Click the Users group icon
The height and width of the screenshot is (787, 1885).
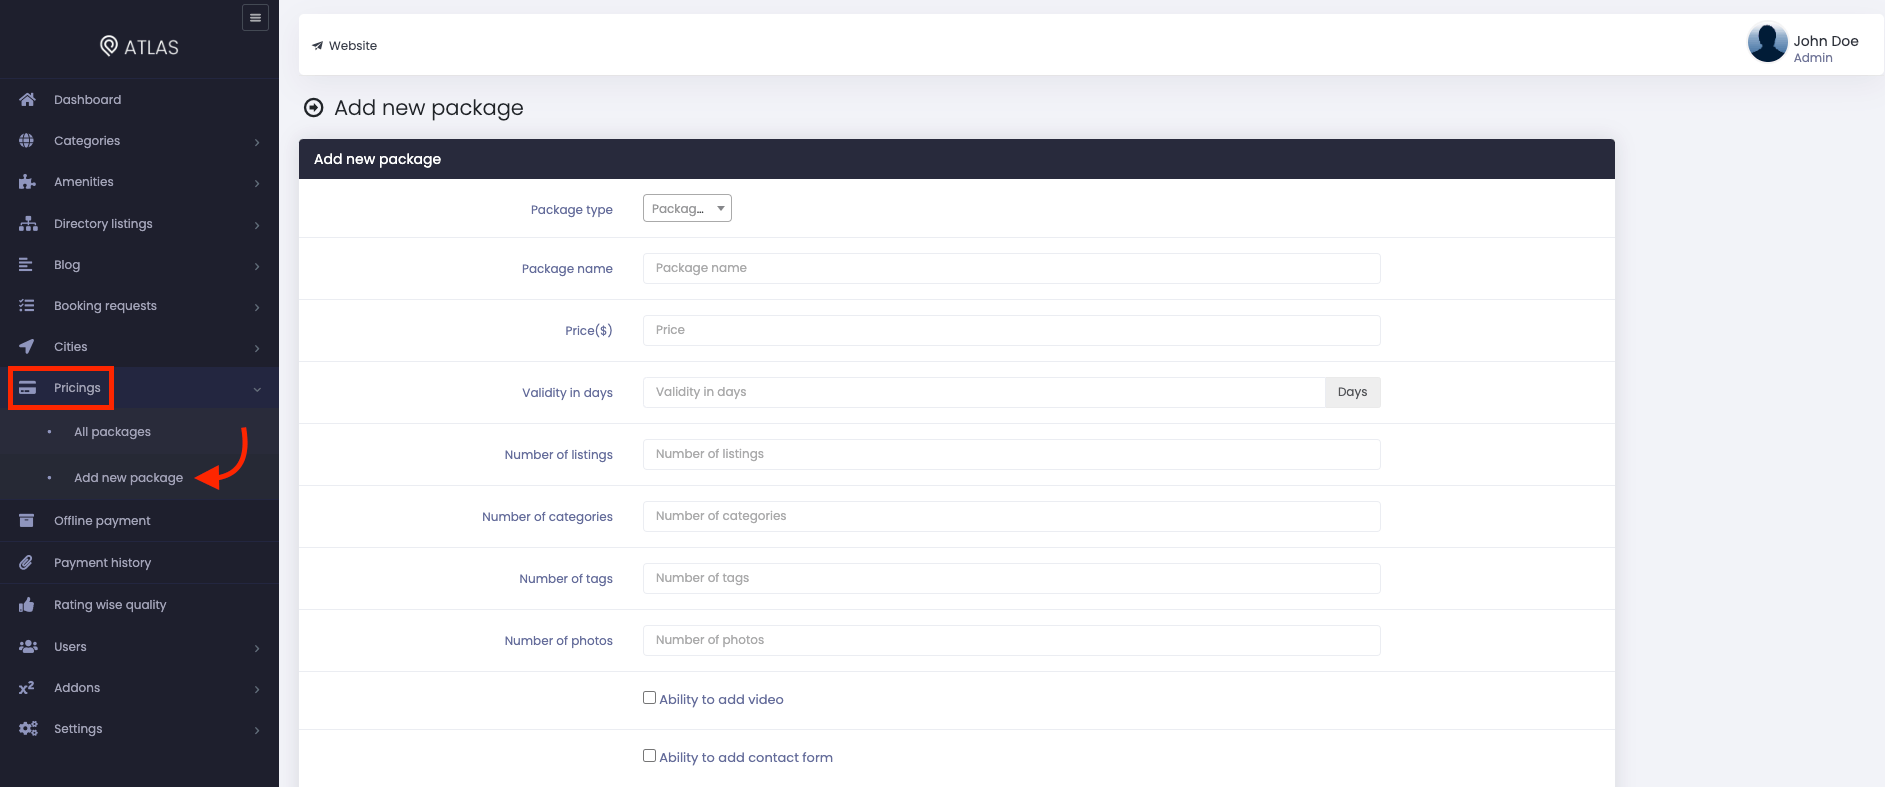coord(28,647)
